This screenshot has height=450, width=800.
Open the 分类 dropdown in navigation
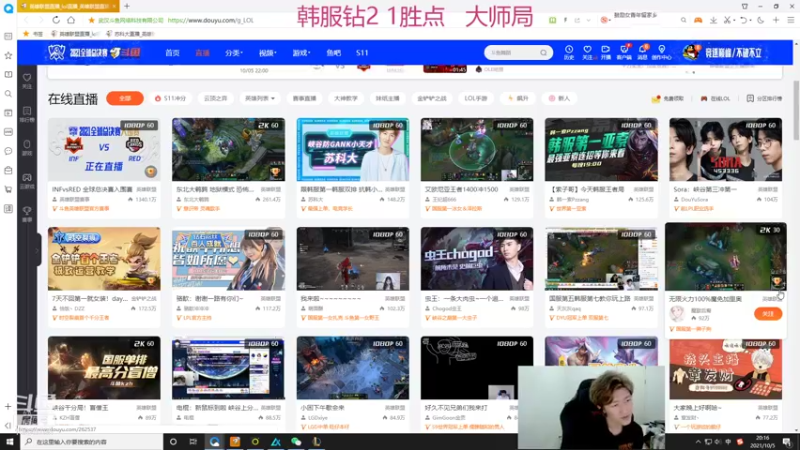pyautogui.click(x=234, y=53)
